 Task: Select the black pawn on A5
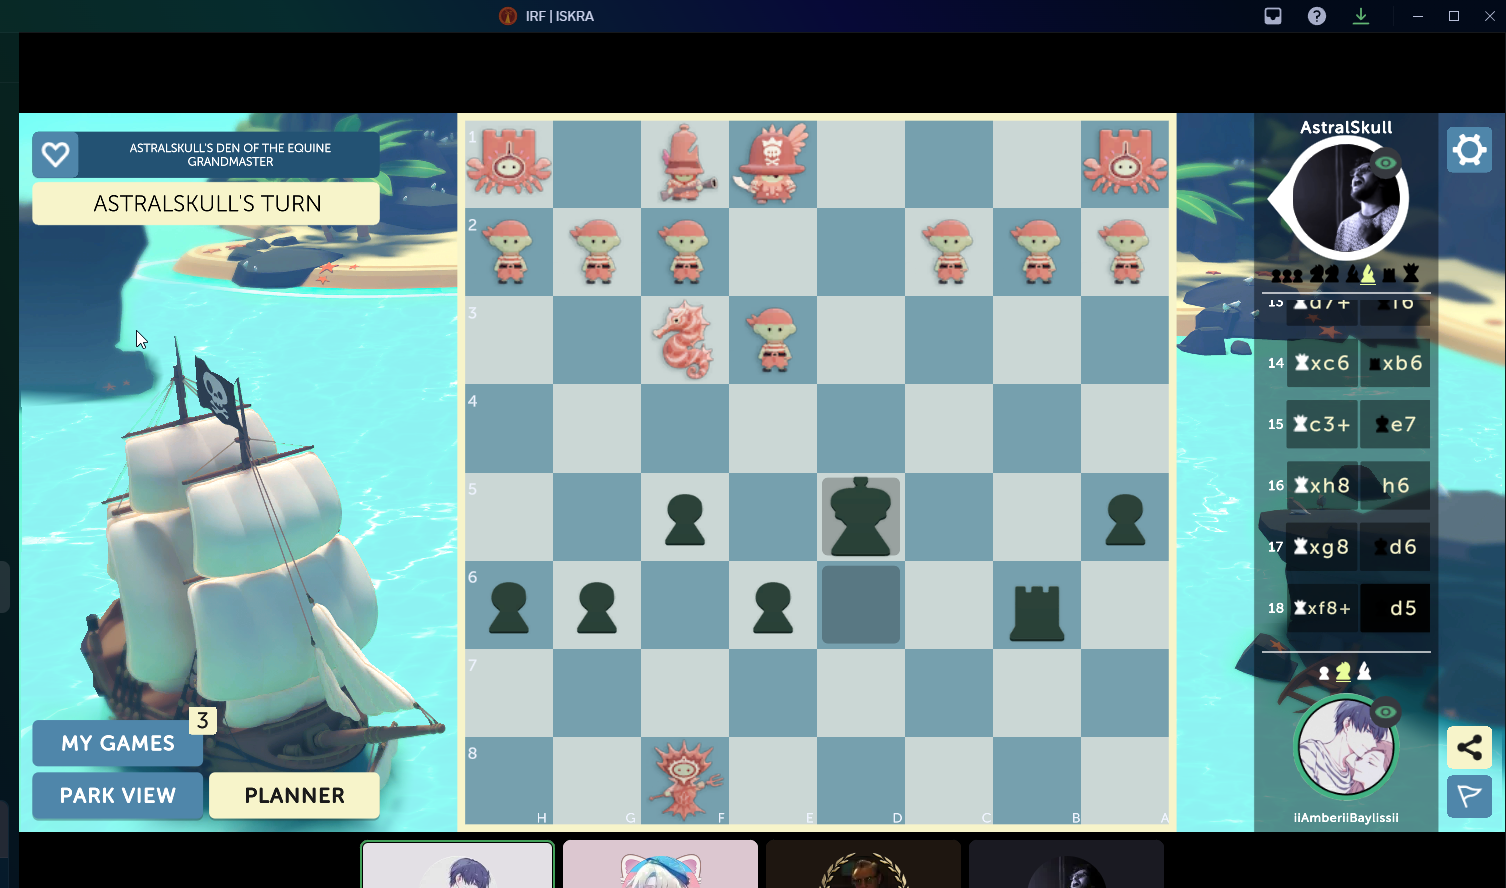click(x=1125, y=520)
